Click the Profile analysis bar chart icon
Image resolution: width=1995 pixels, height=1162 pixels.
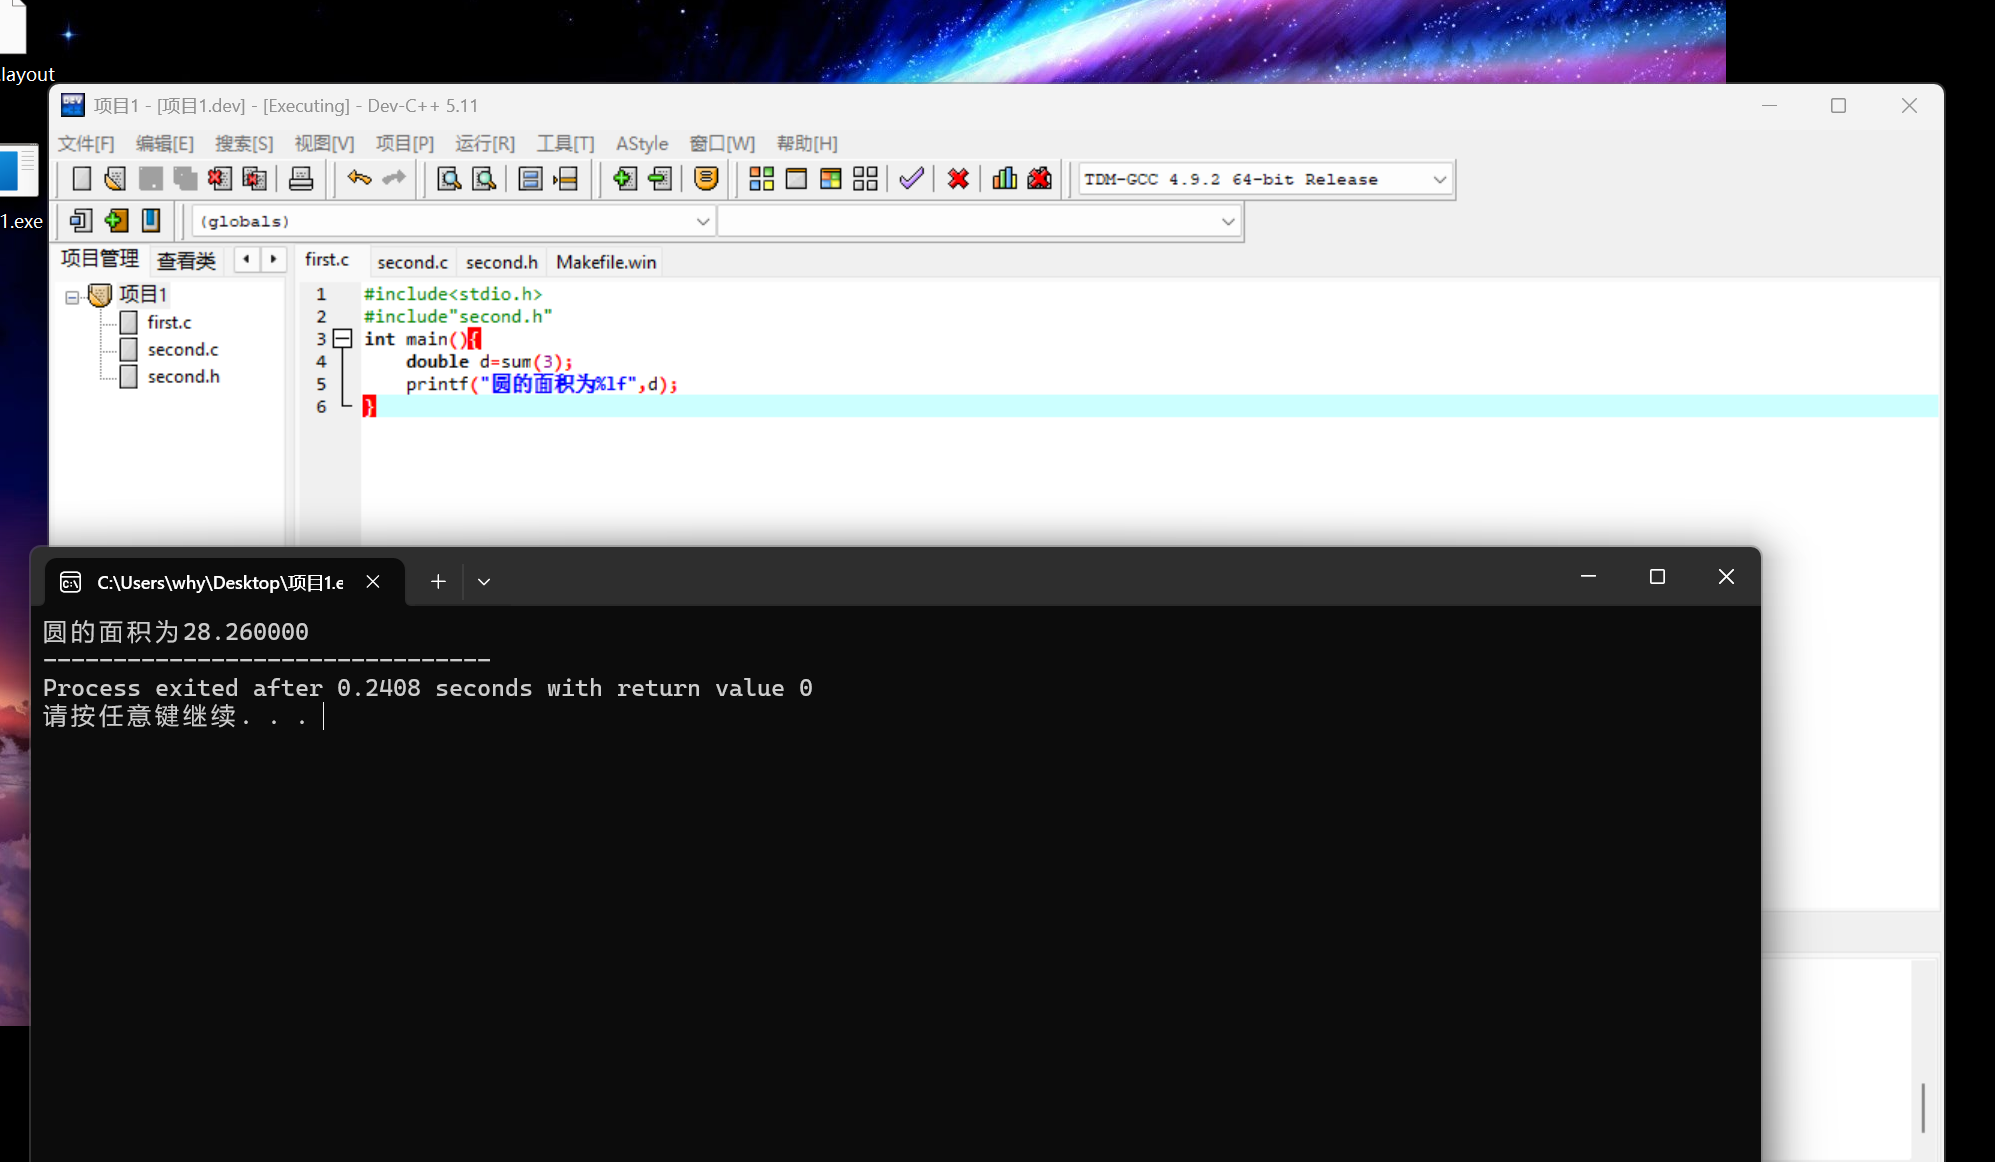pos(1004,179)
